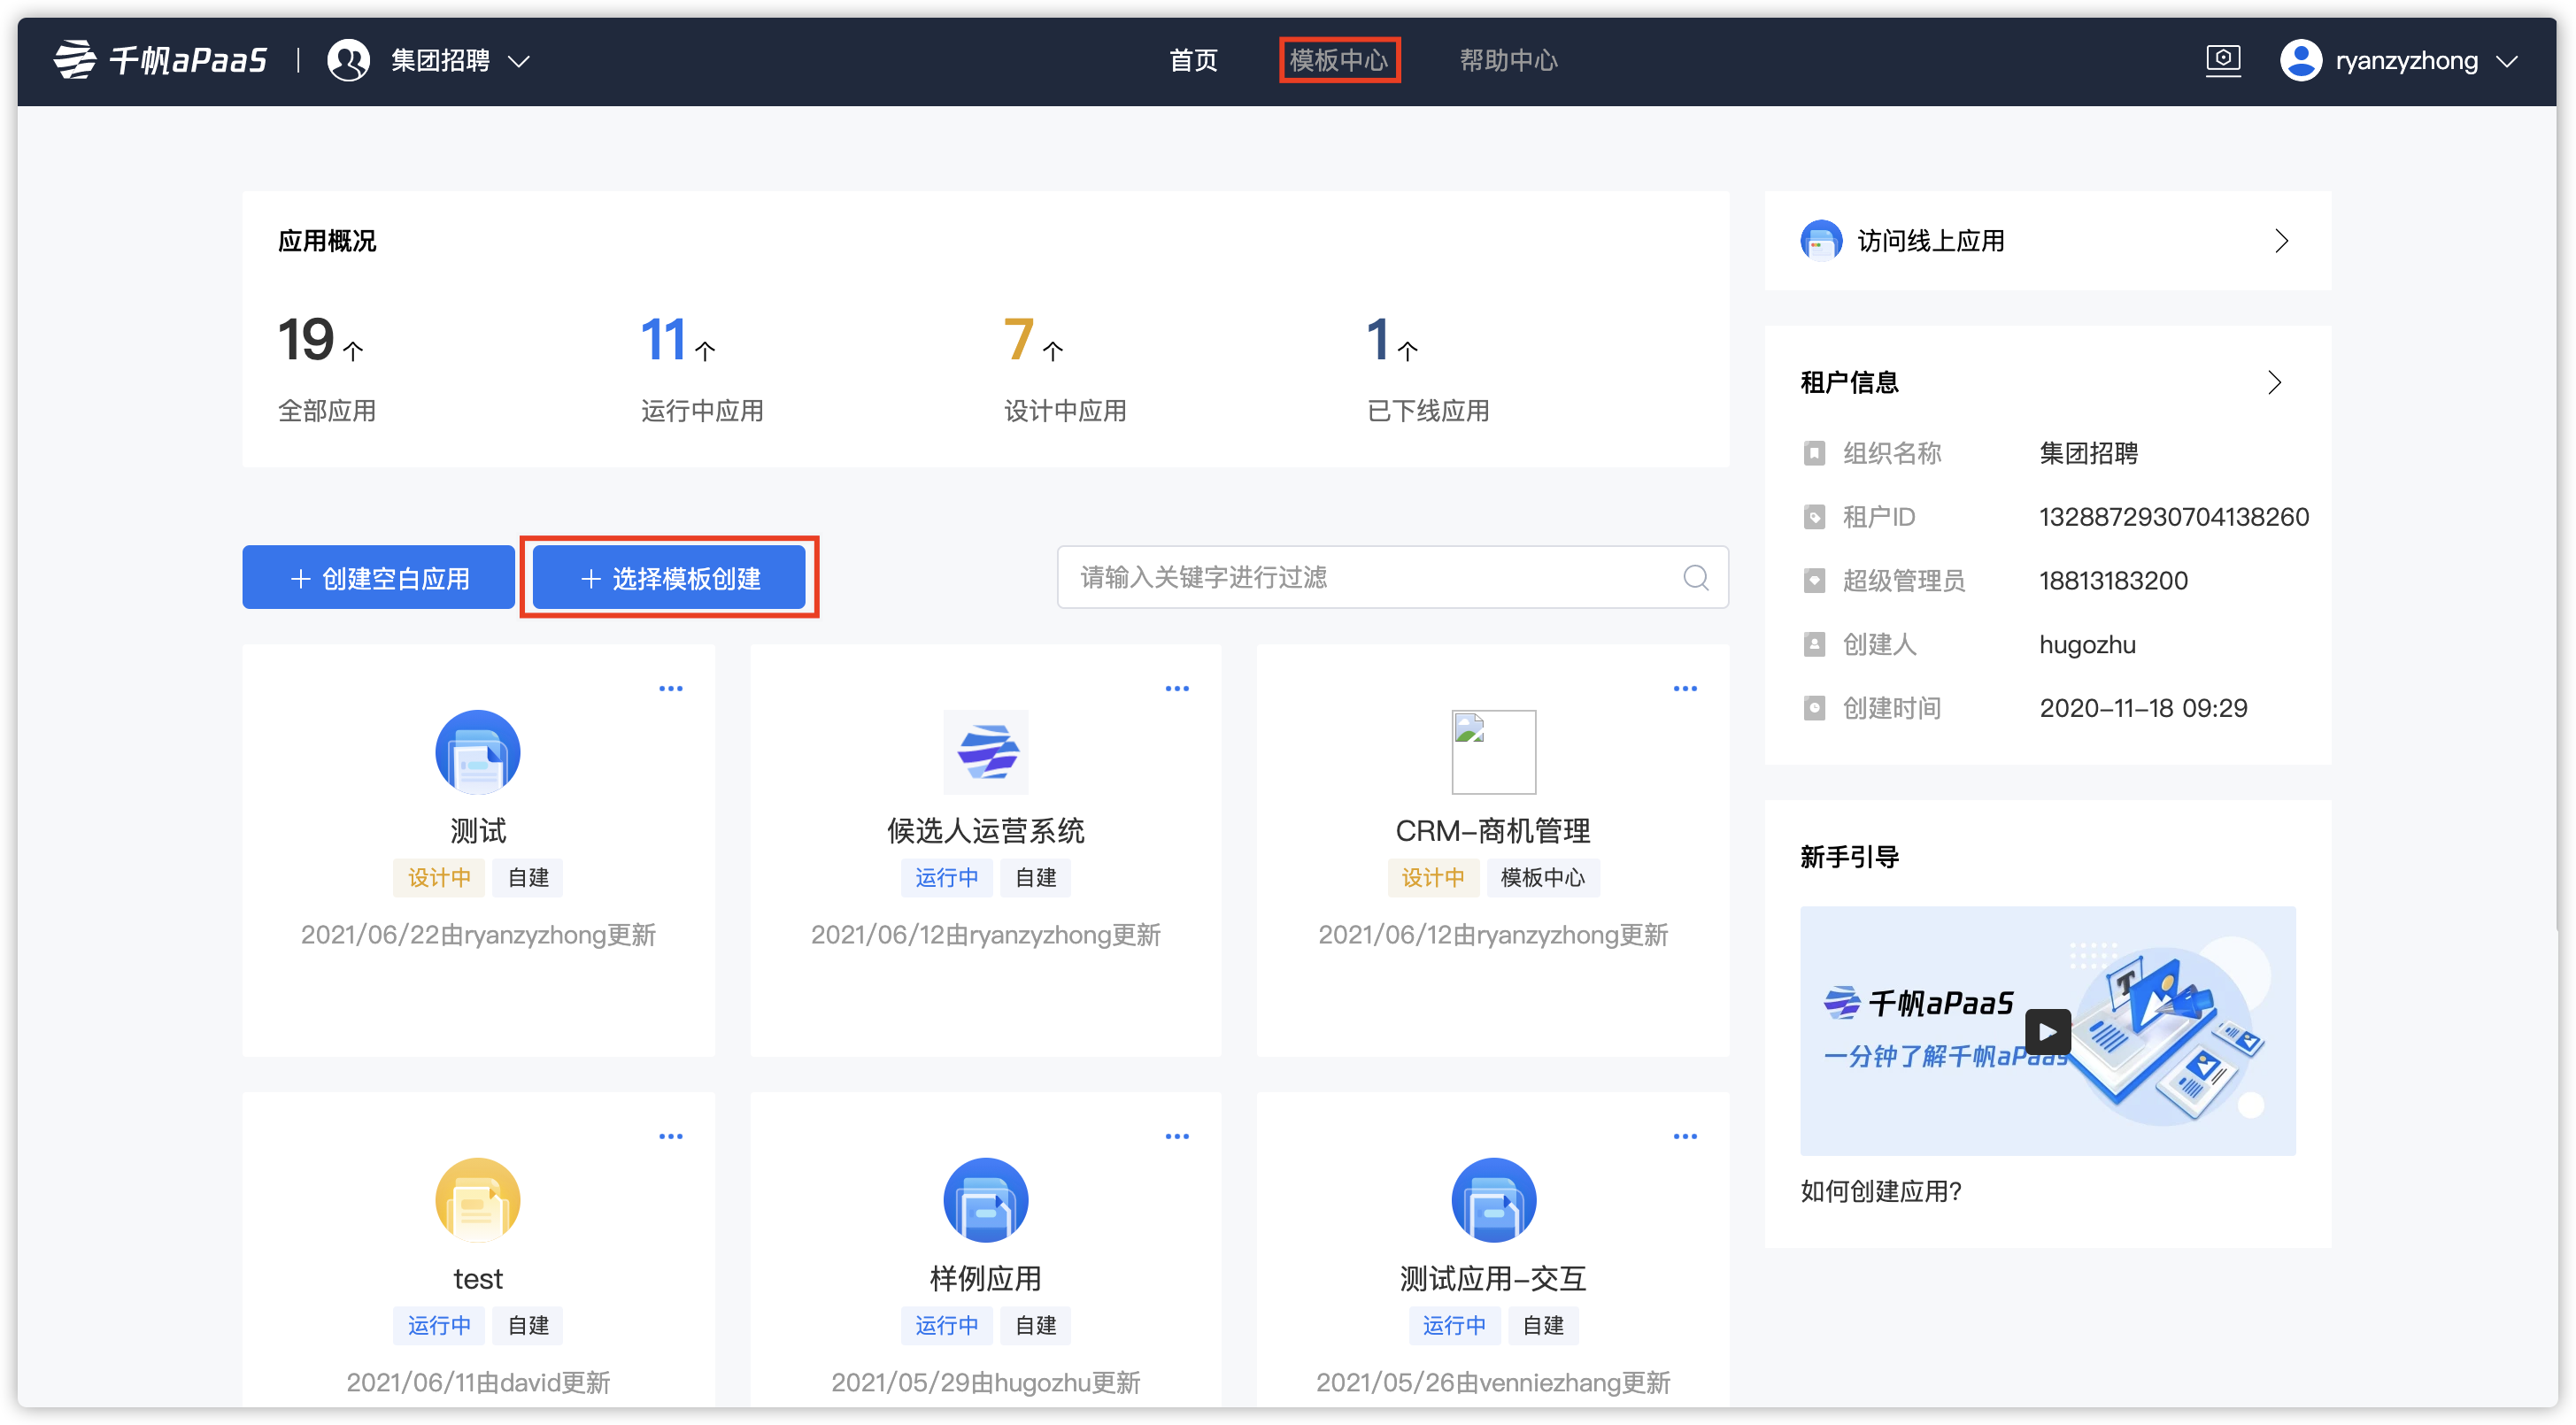This screenshot has width=2576, height=1425.
Task: Click 选择模板创建 button
Action: [669, 577]
